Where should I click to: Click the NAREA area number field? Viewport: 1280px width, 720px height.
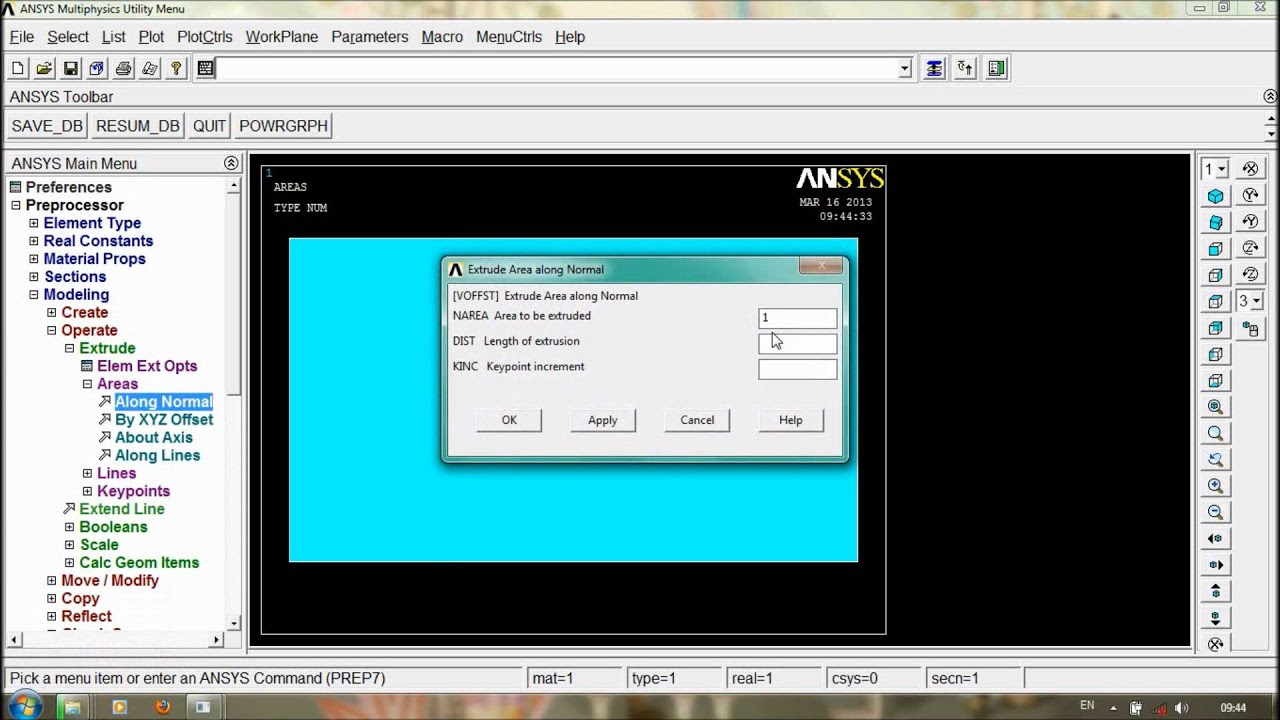click(797, 318)
